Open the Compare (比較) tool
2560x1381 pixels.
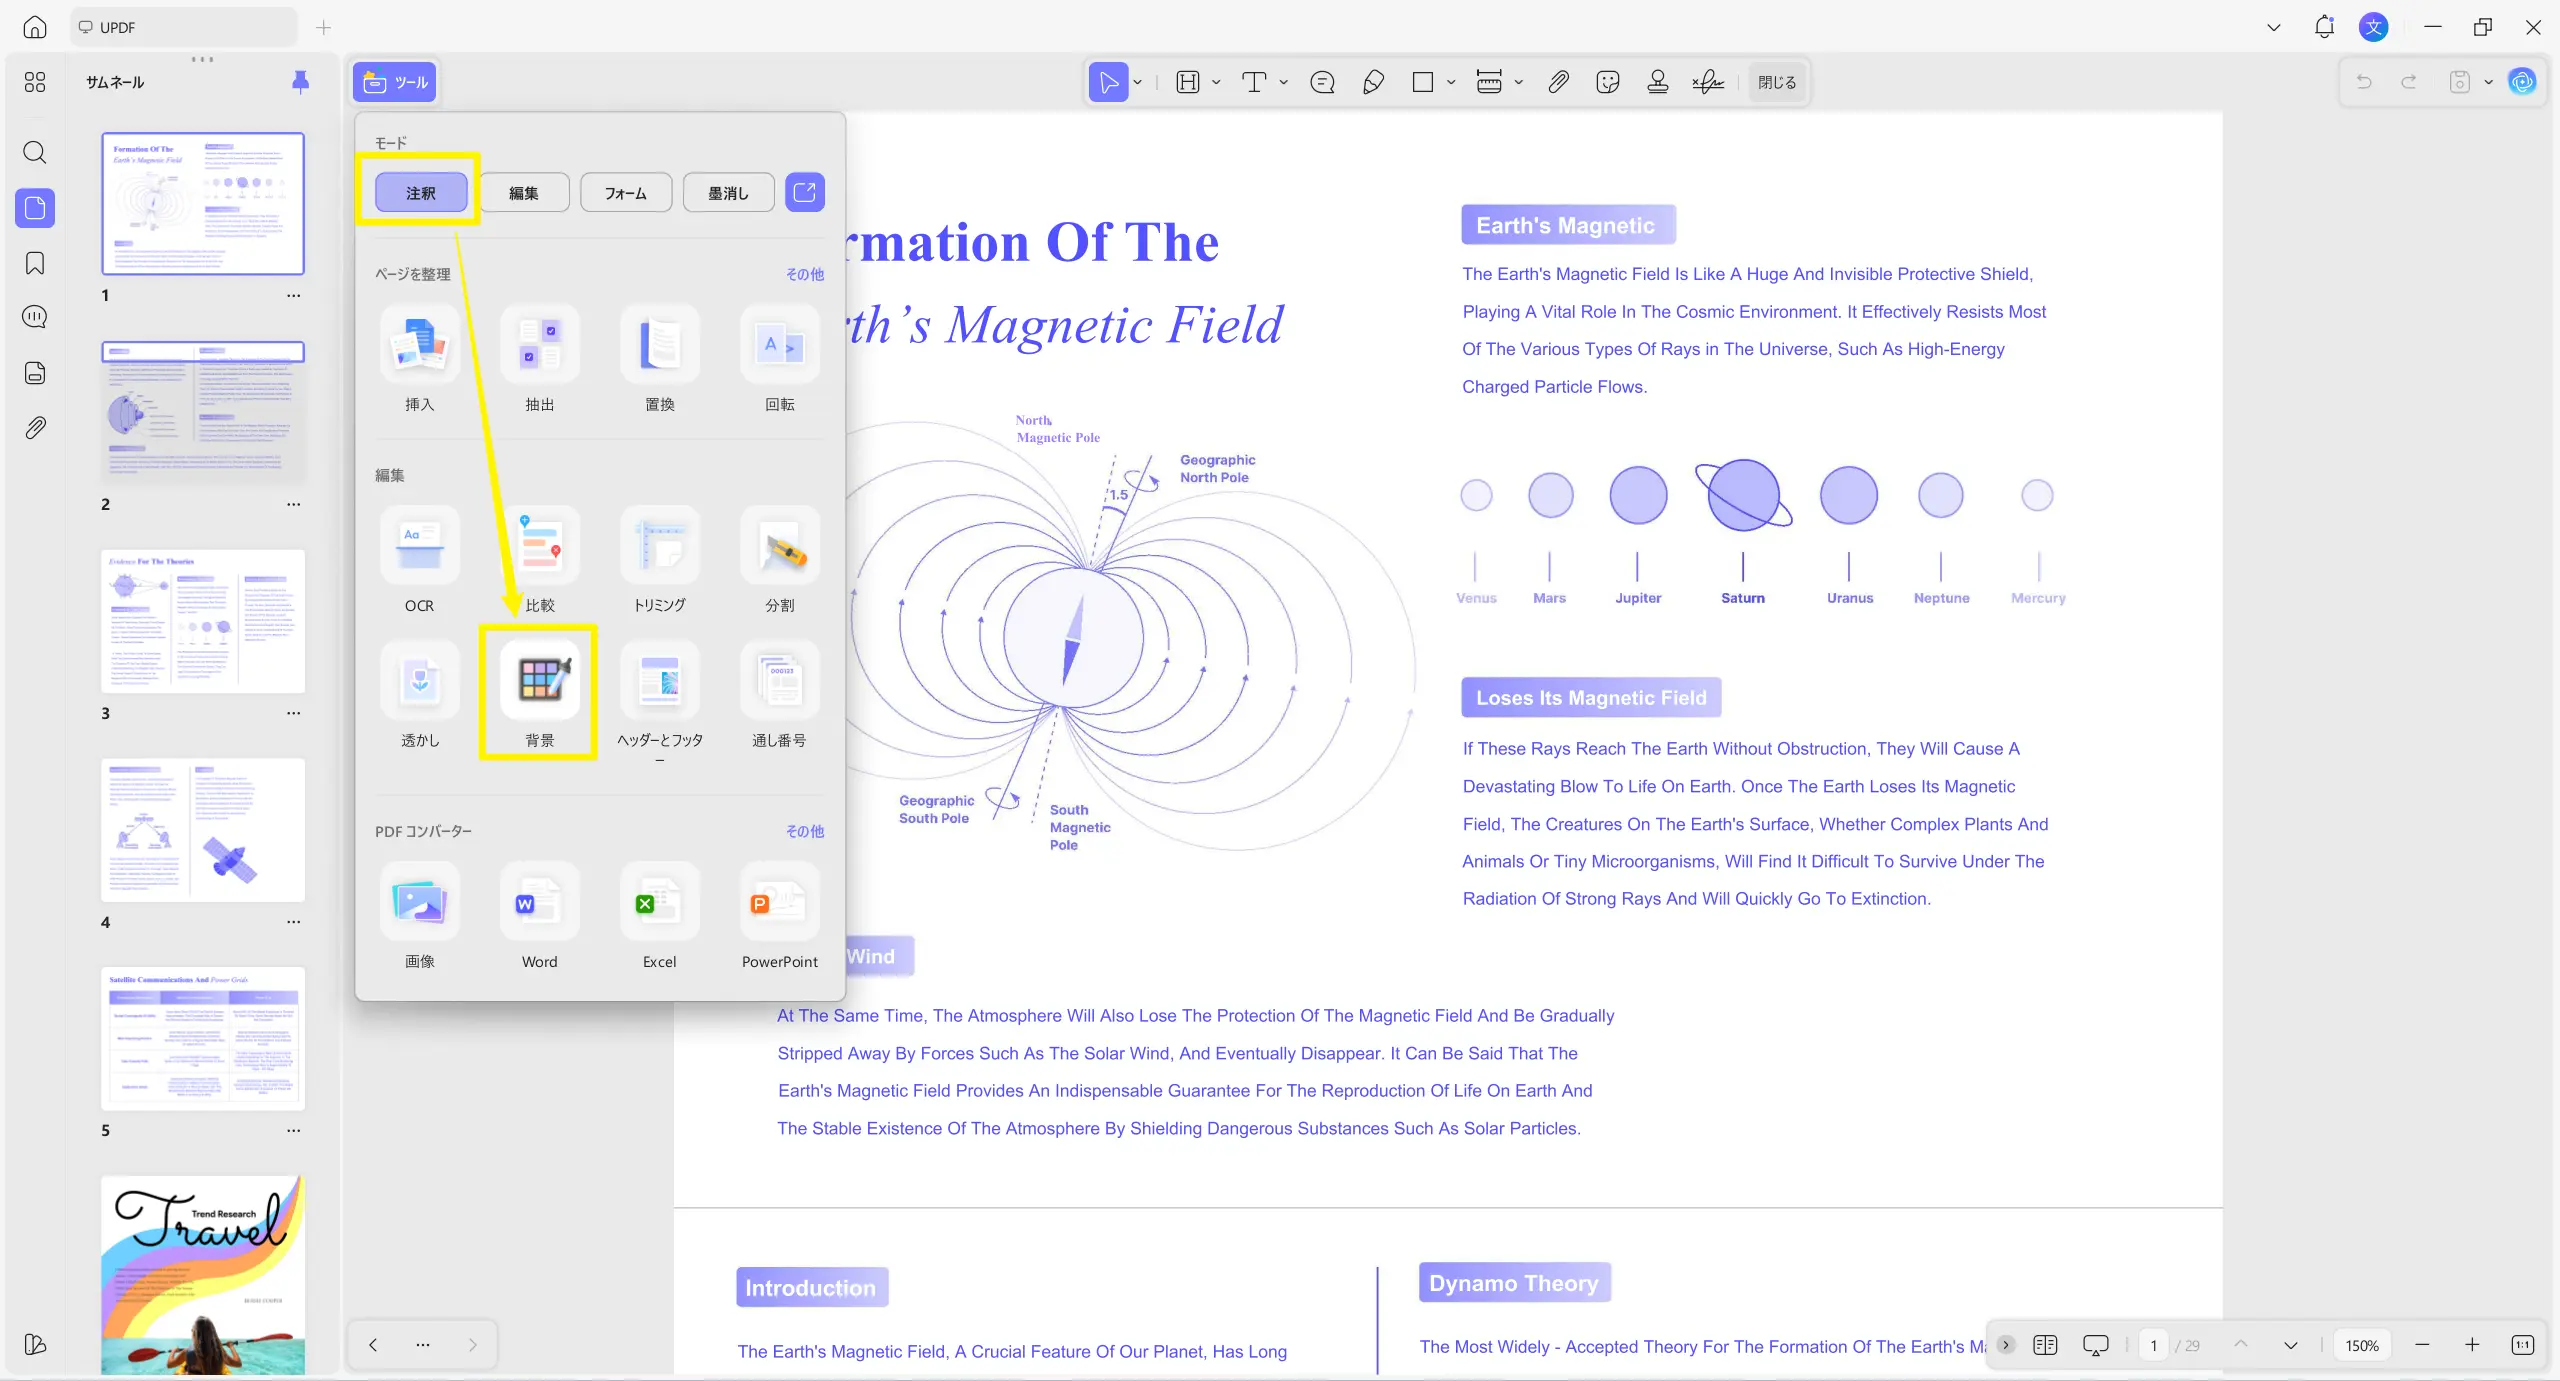click(x=539, y=546)
